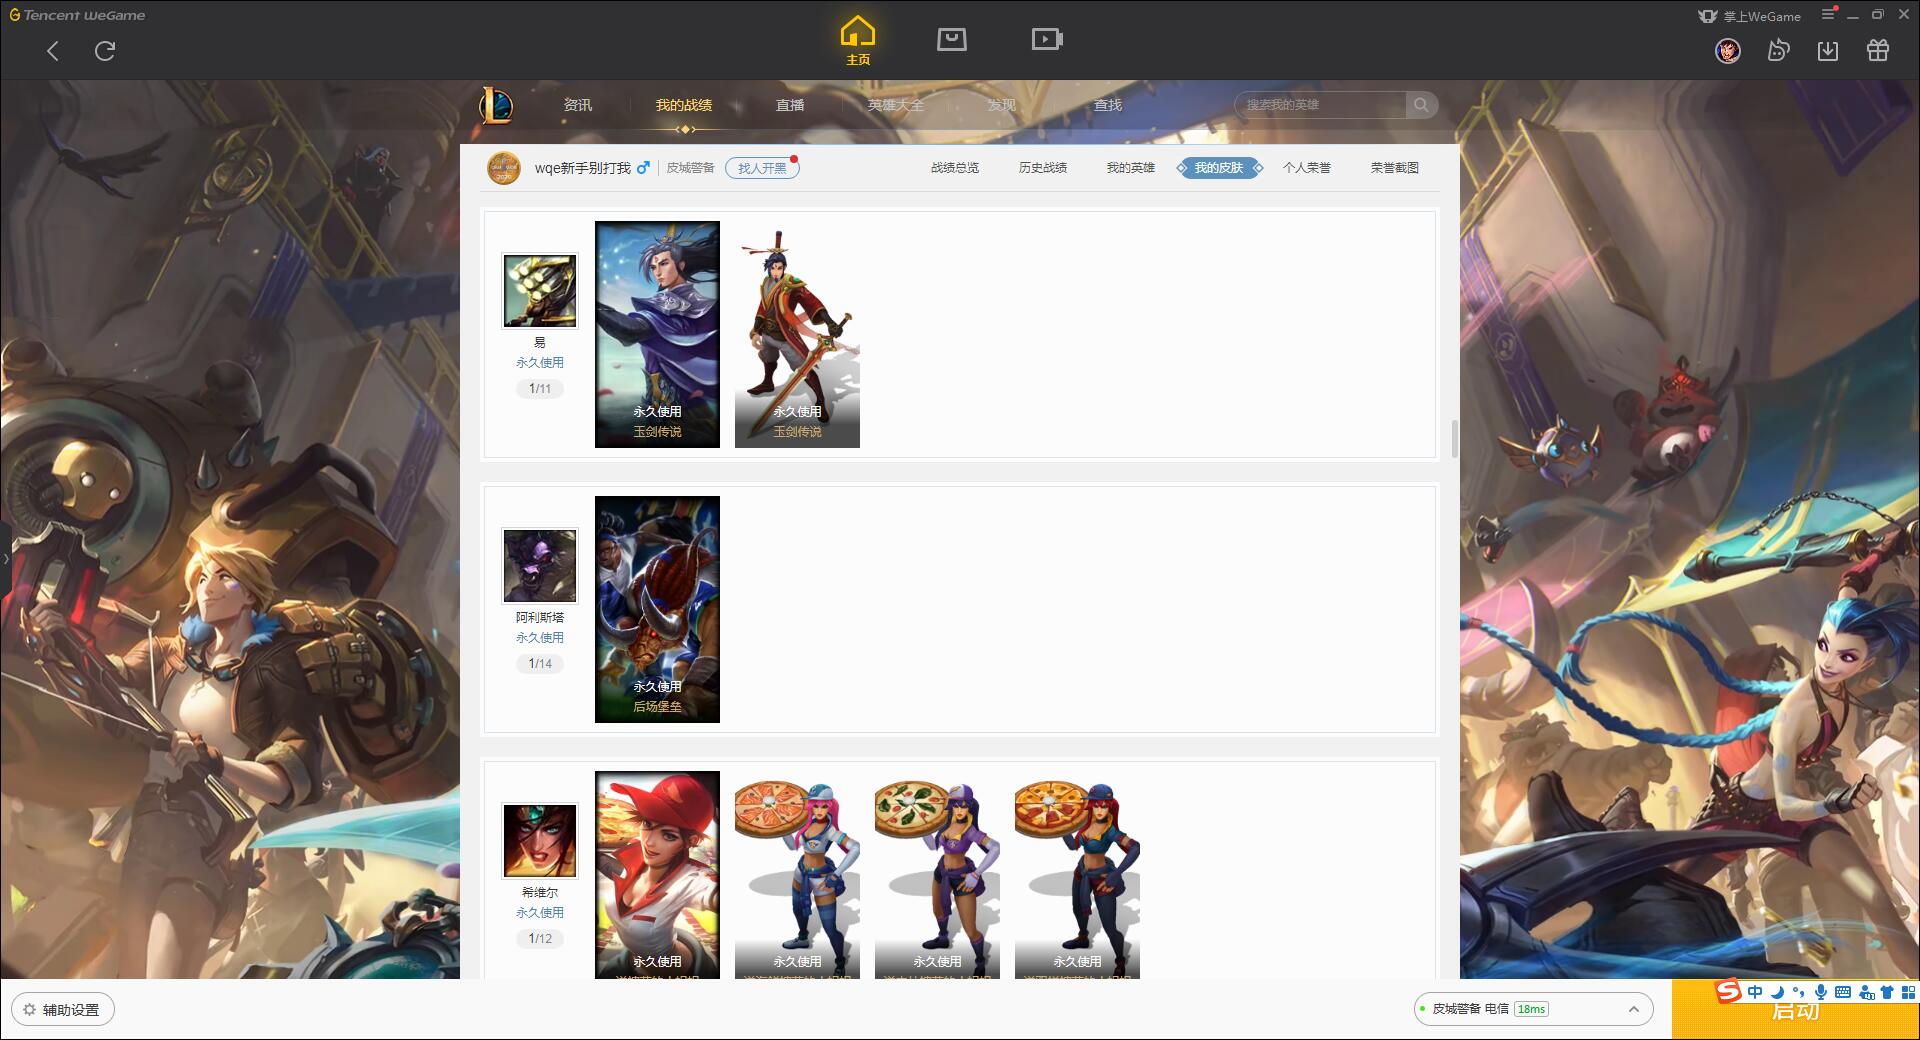This screenshot has width=1920, height=1040.
Task: Click the 1/11 skin count badge
Action: coord(540,389)
